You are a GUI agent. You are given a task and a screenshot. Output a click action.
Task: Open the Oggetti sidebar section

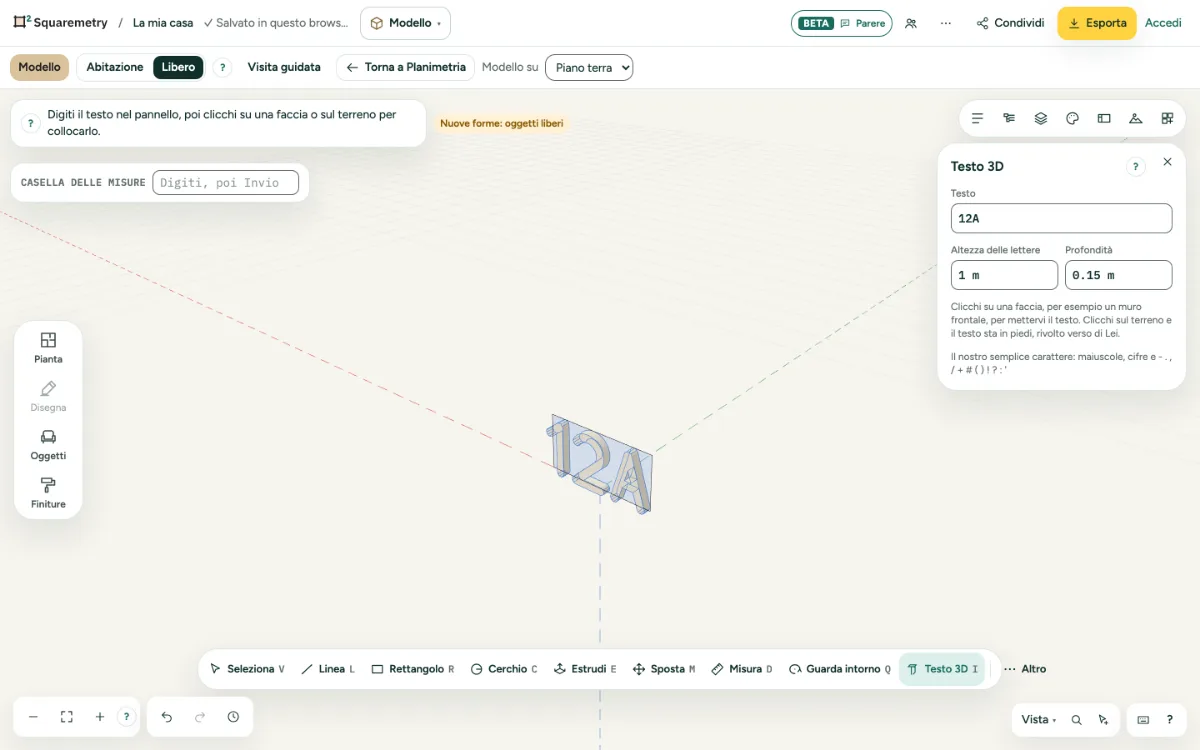[x=48, y=444]
